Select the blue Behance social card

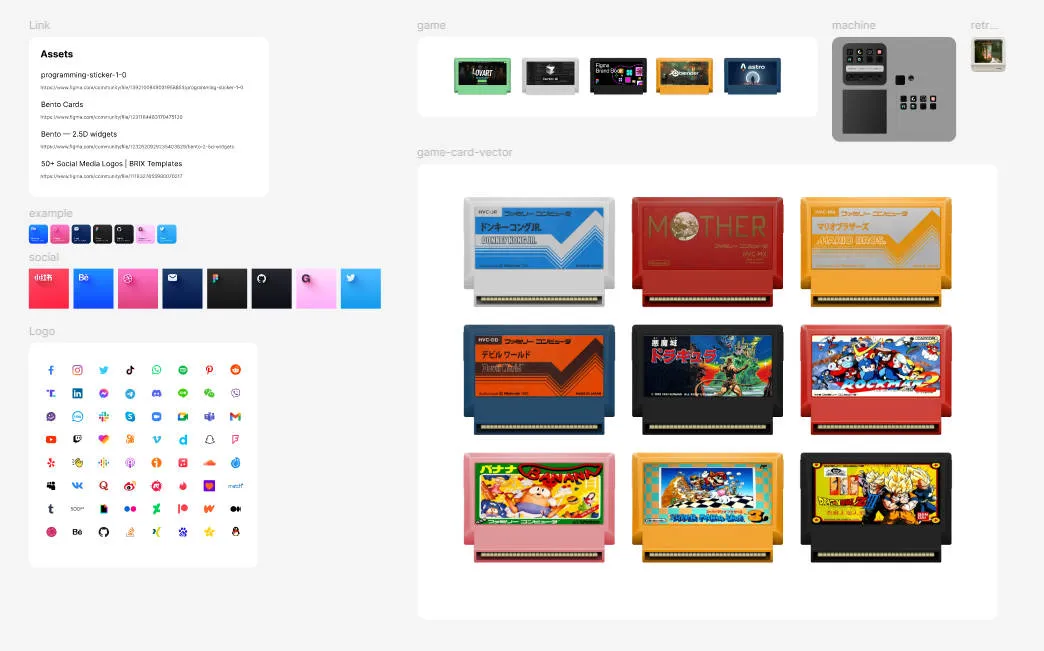(x=93, y=288)
